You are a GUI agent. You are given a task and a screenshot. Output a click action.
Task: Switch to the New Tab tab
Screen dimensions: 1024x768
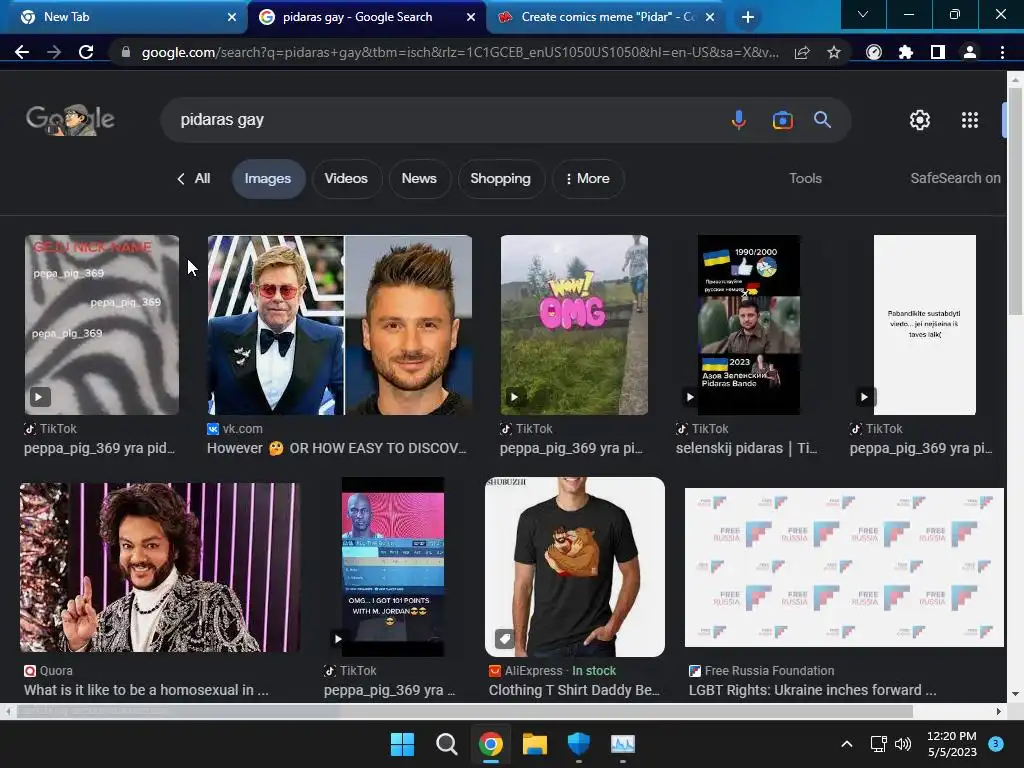pos(124,17)
